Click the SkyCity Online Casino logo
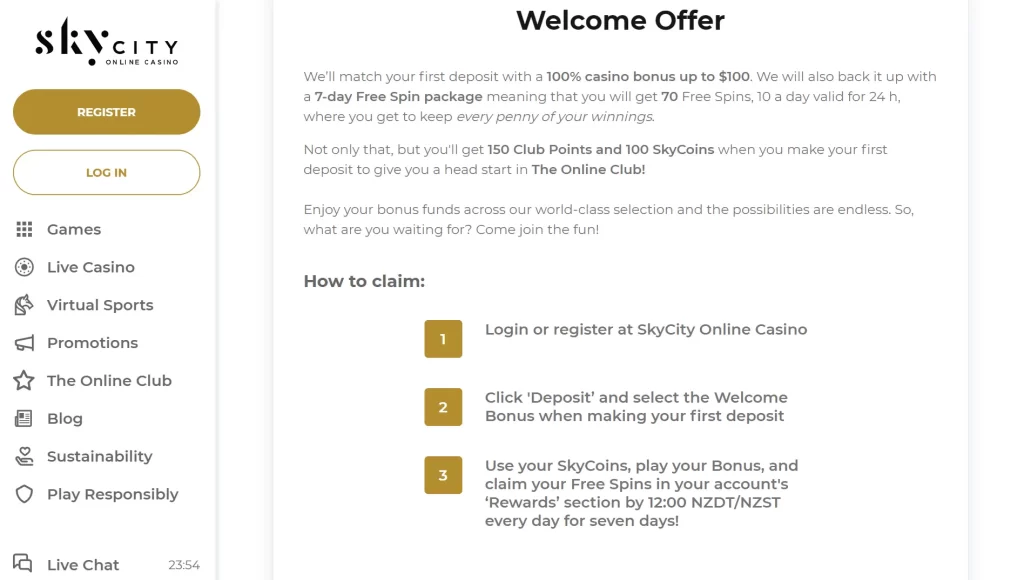 click(x=106, y=43)
